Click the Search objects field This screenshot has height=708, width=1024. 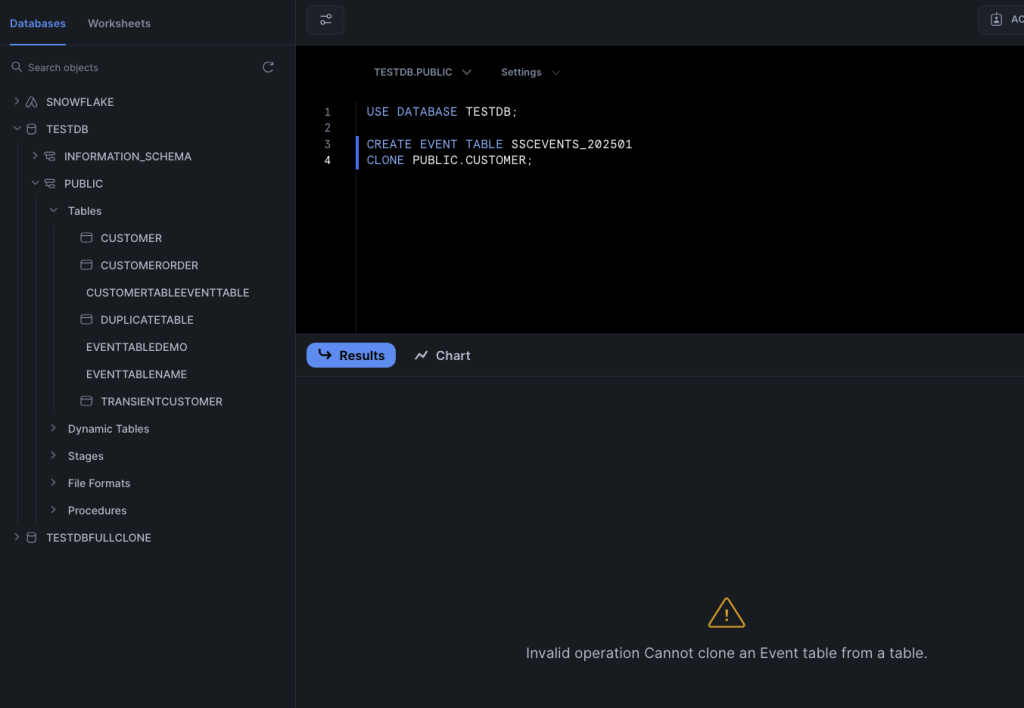[x=130, y=67]
